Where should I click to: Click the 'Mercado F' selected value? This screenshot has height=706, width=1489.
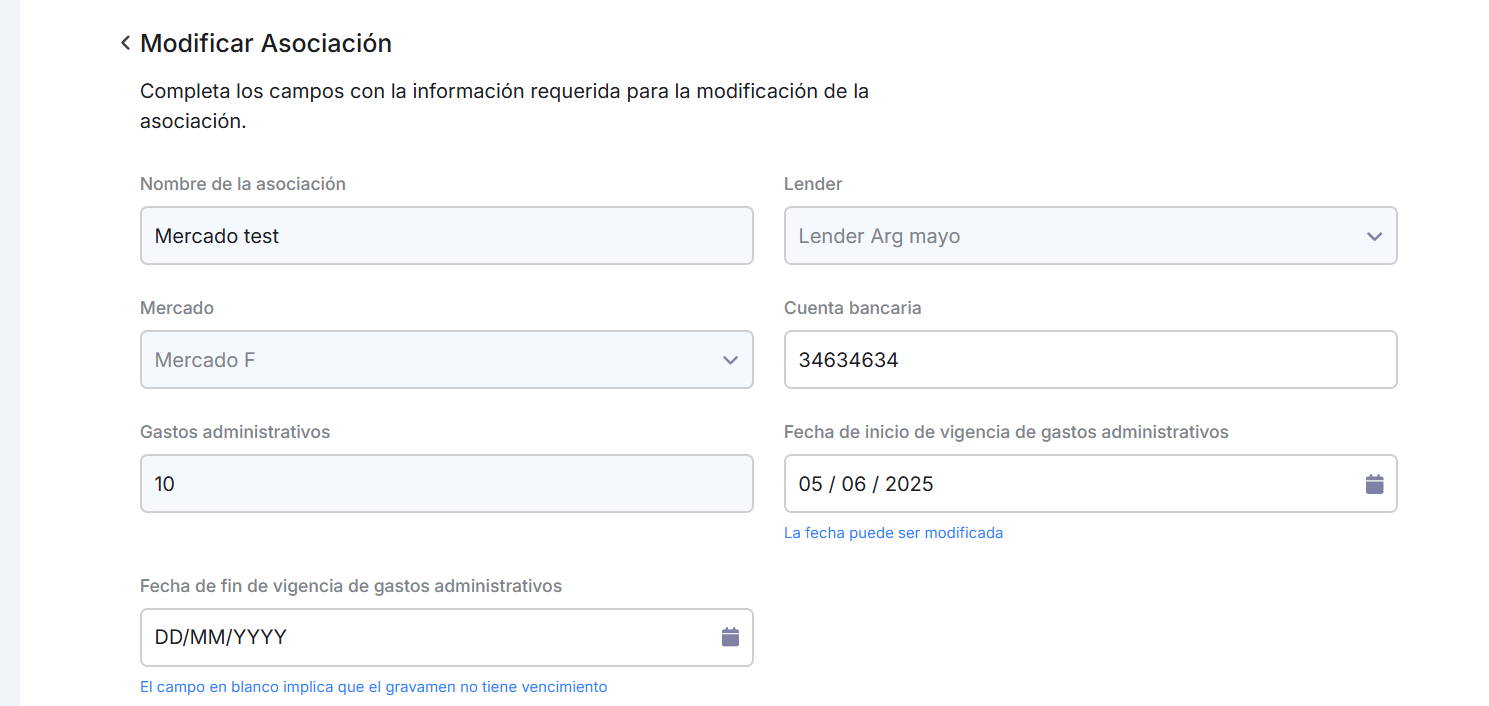coord(205,360)
